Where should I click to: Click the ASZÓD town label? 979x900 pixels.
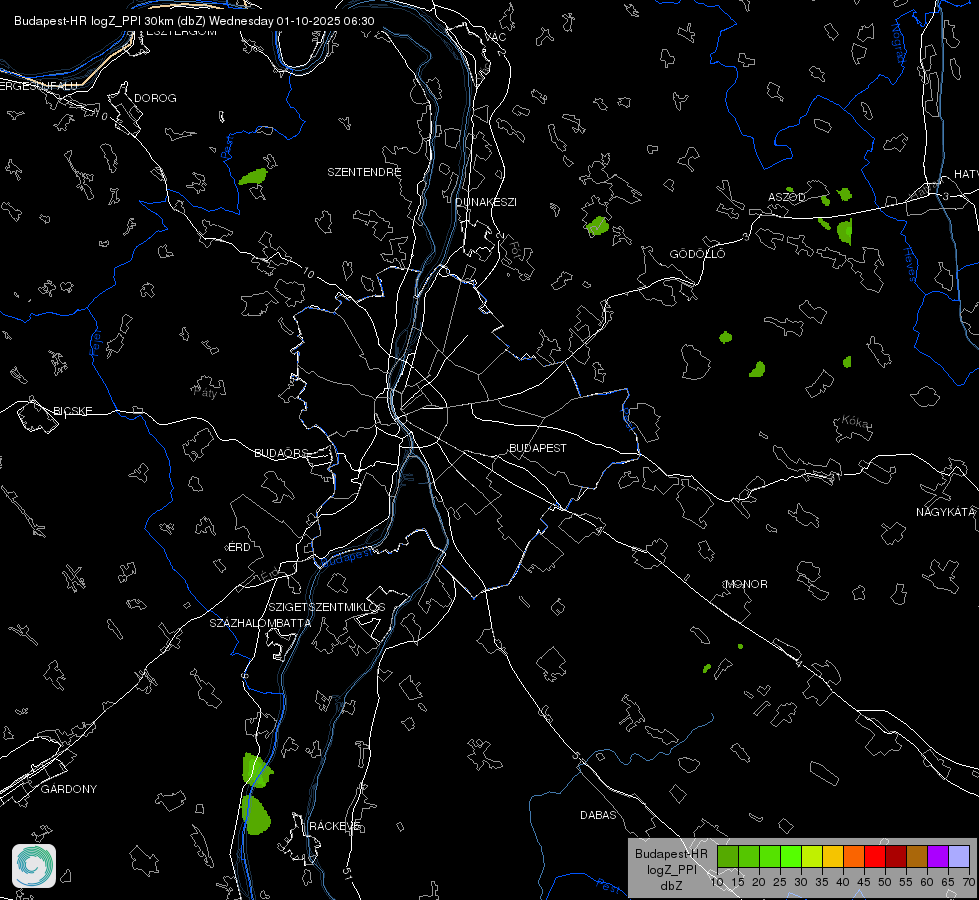(x=786, y=197)
